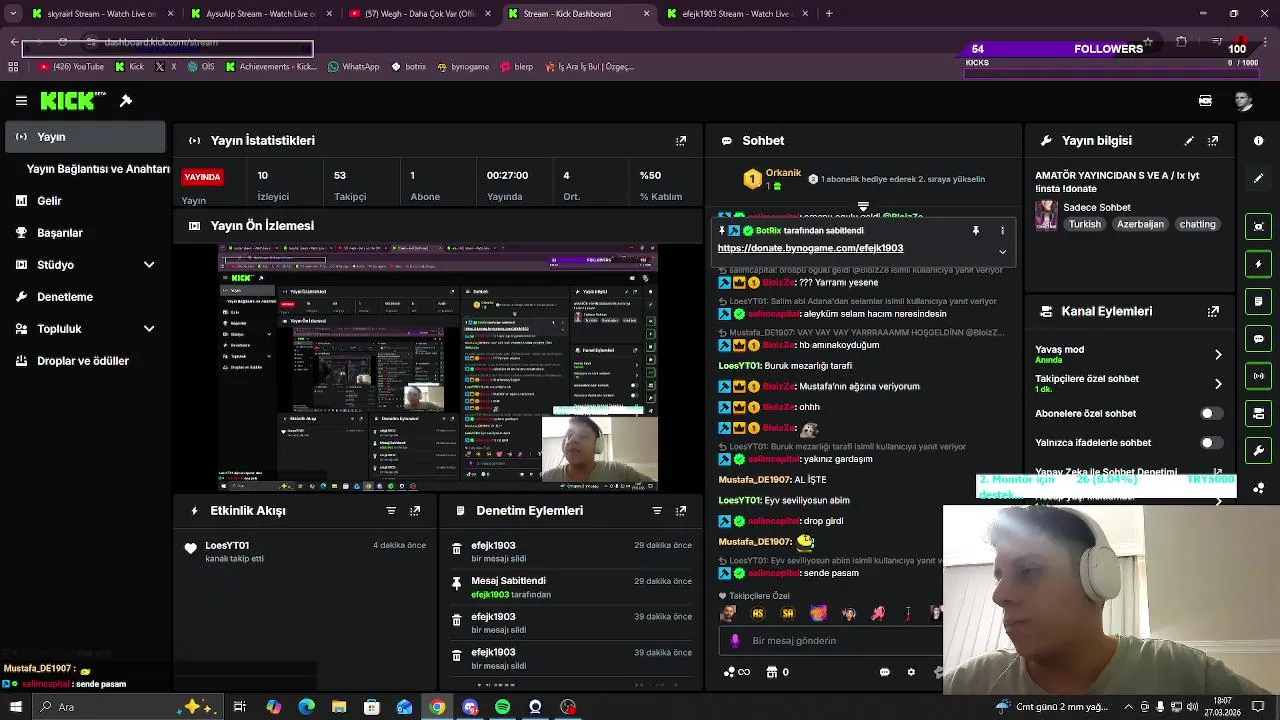Viewport: 1280px width, 720px height.
Task: Open filter options in Etkinlik Akışı
Action: tap(391, 511)
